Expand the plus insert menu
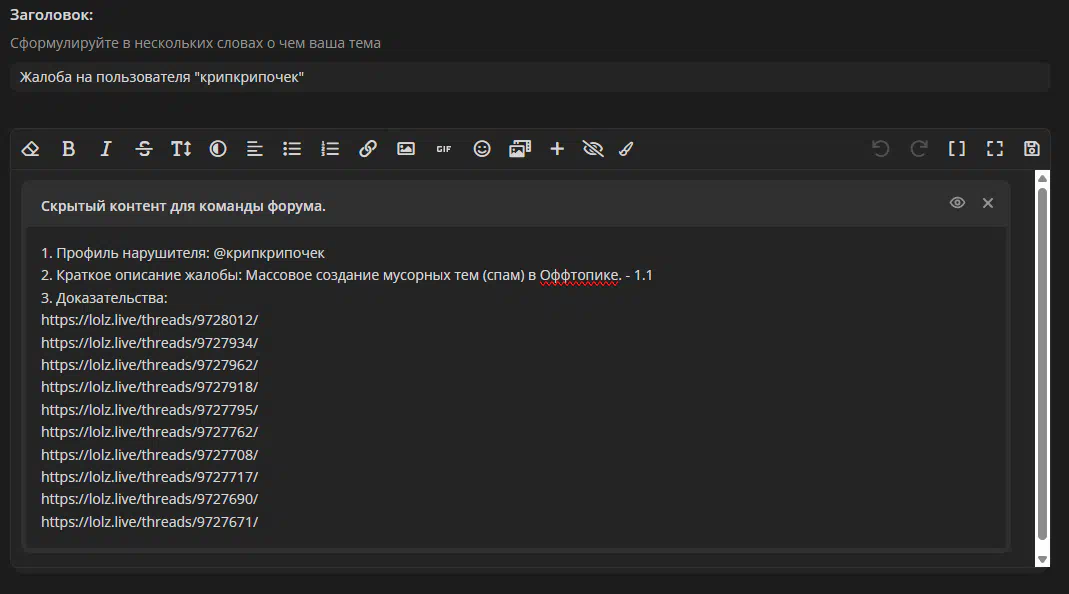The width and height of the screenshot is (1069, 594). pyautogui.click(x=557, y=149)
